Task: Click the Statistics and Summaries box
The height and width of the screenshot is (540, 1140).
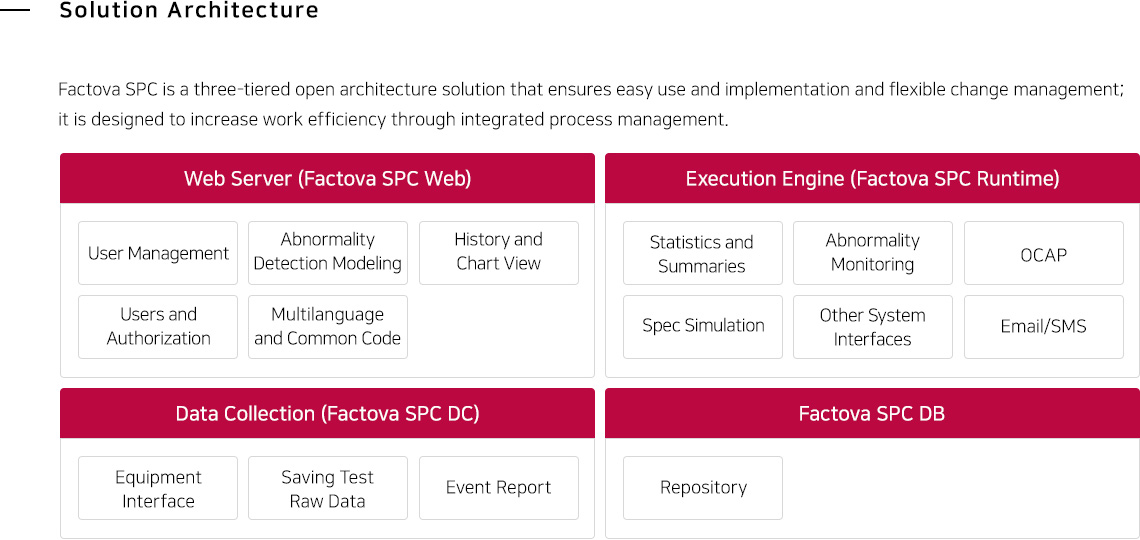Action: point(702,254)
